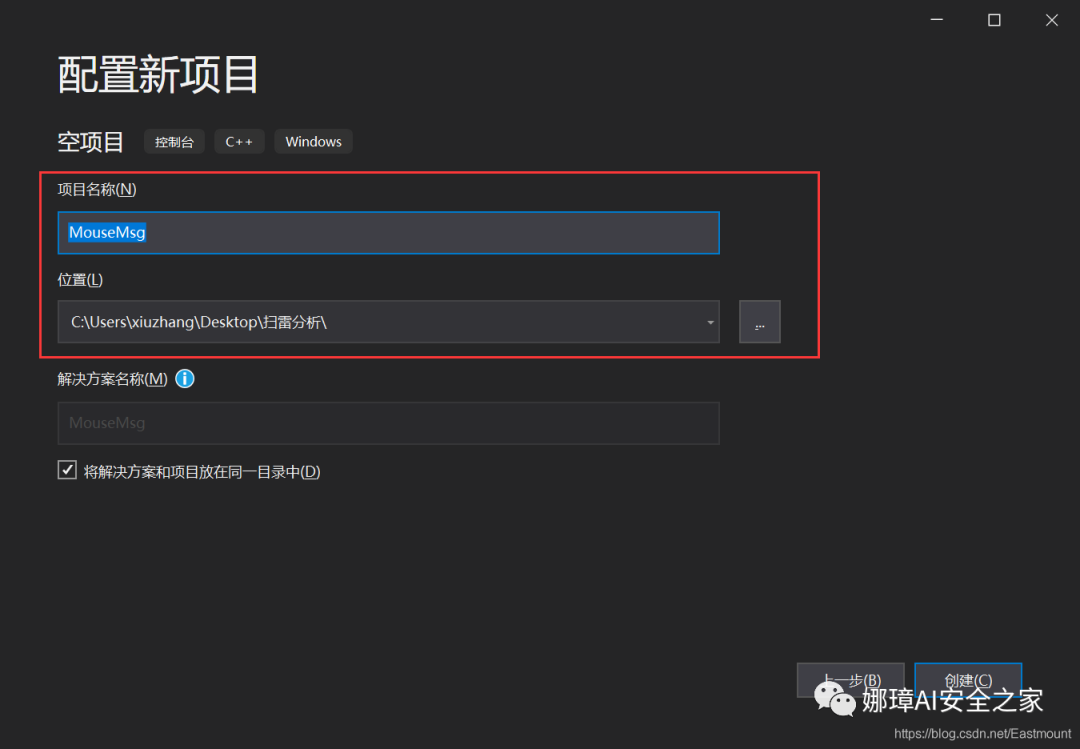Click the Windows tag label
Viewport: 1080px width, 749px height.
[313, 142]
